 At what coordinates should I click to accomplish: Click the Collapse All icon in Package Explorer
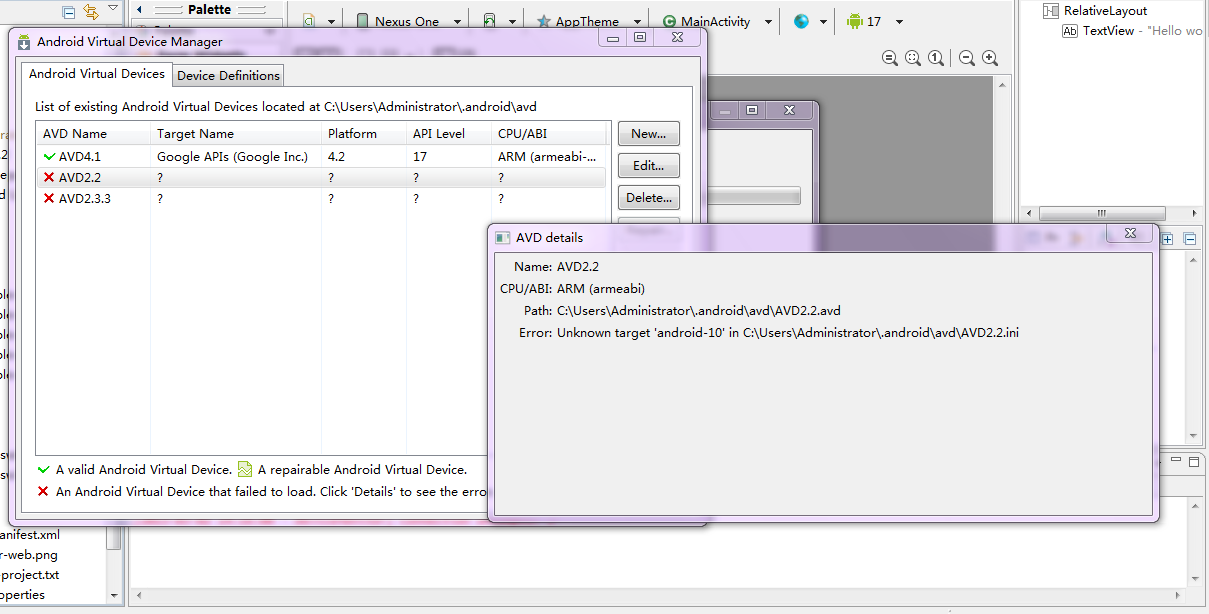pos(69,12)
